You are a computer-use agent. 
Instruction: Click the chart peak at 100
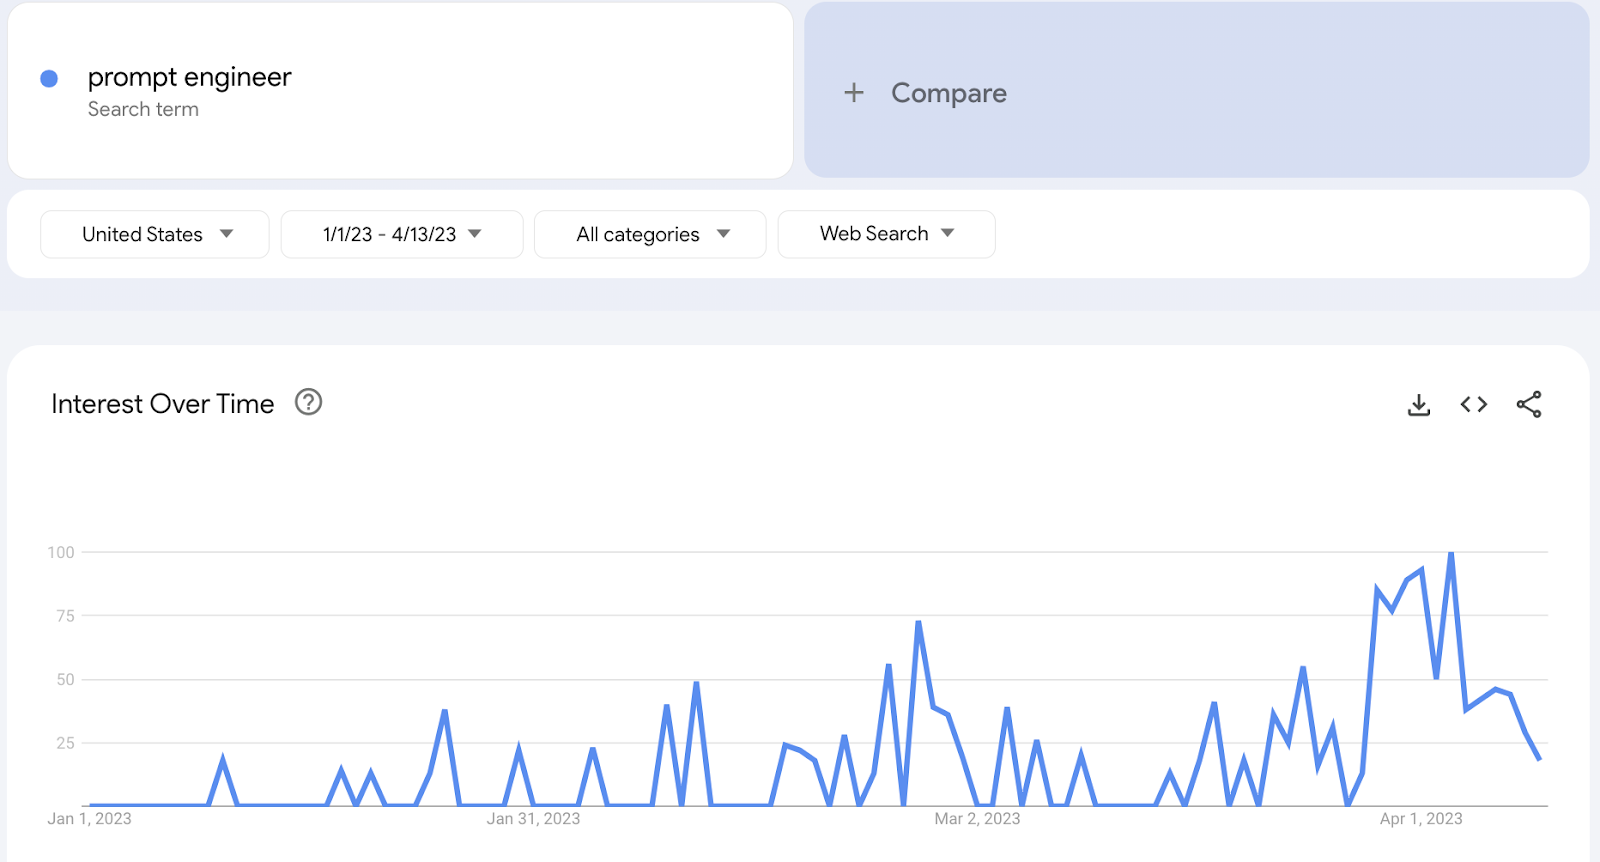(1451, 553)
